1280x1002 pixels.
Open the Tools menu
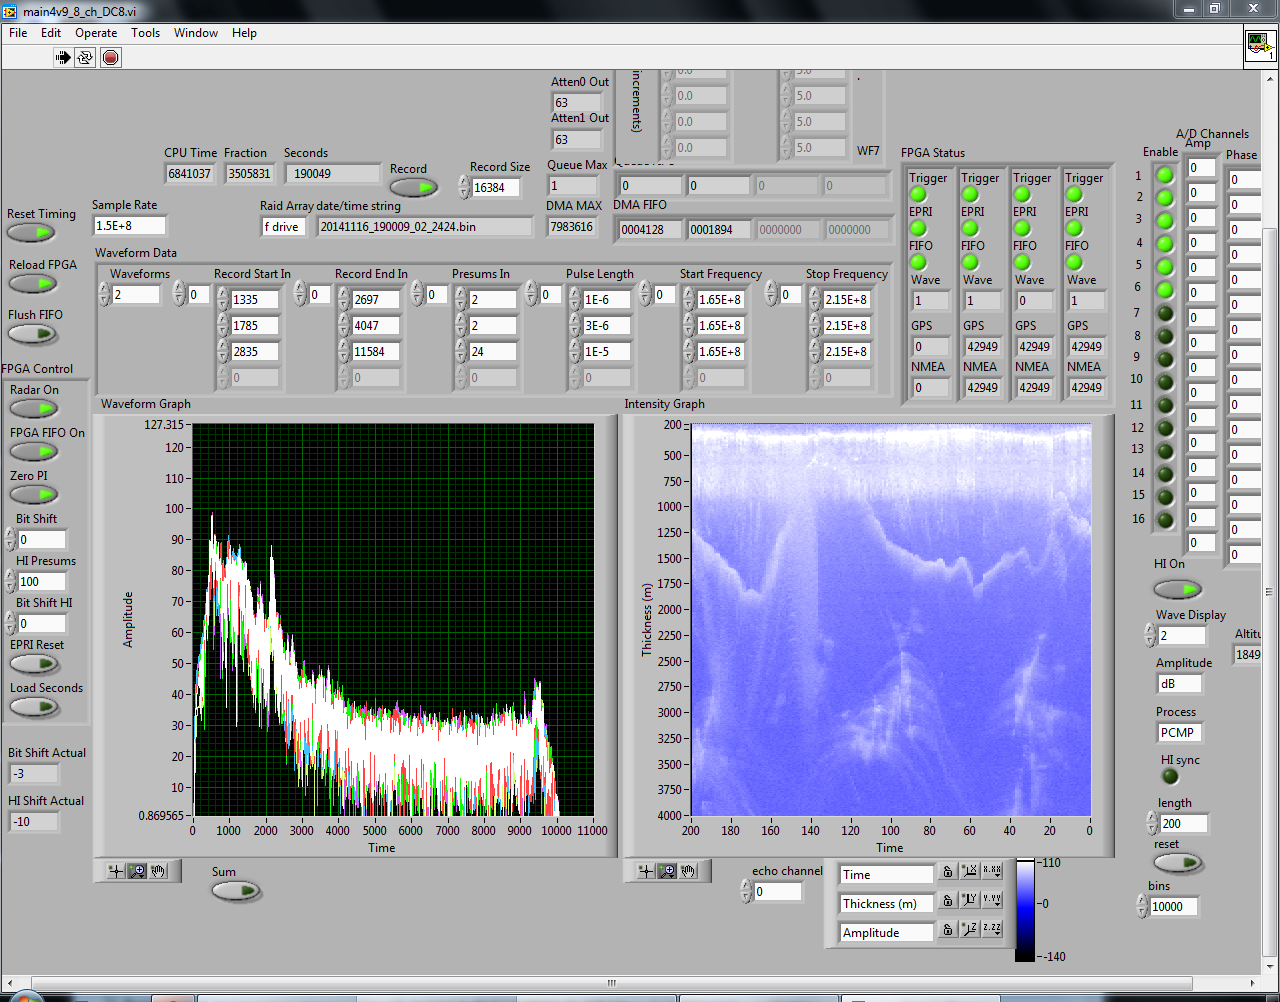coord(145,33)
